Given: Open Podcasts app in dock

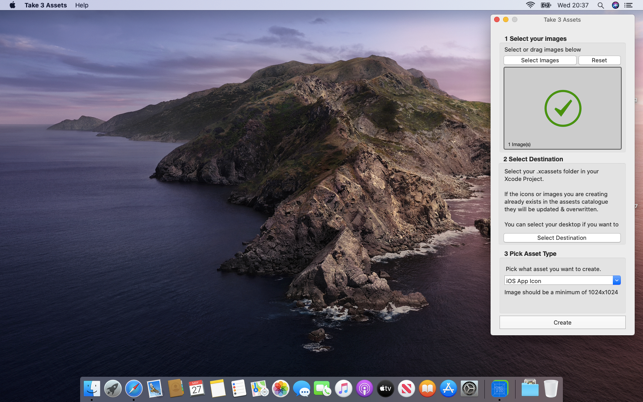Looking at the screenshot, I should (x=364, y=388).
